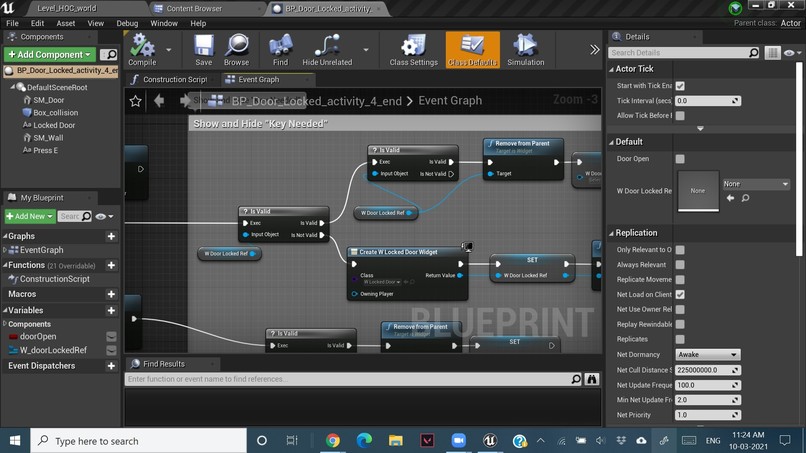Open File Explorer from taskbar
The image size is (806, 453).
click(395, 441)
